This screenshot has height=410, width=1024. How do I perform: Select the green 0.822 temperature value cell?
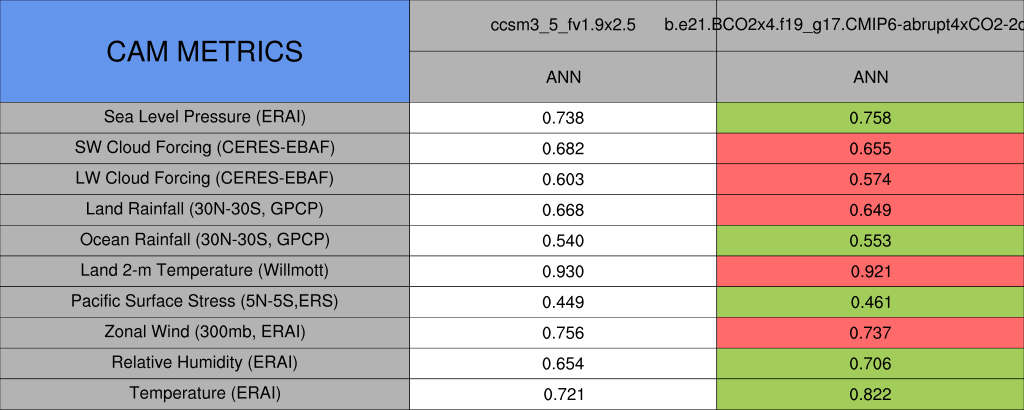click(870, 394)
